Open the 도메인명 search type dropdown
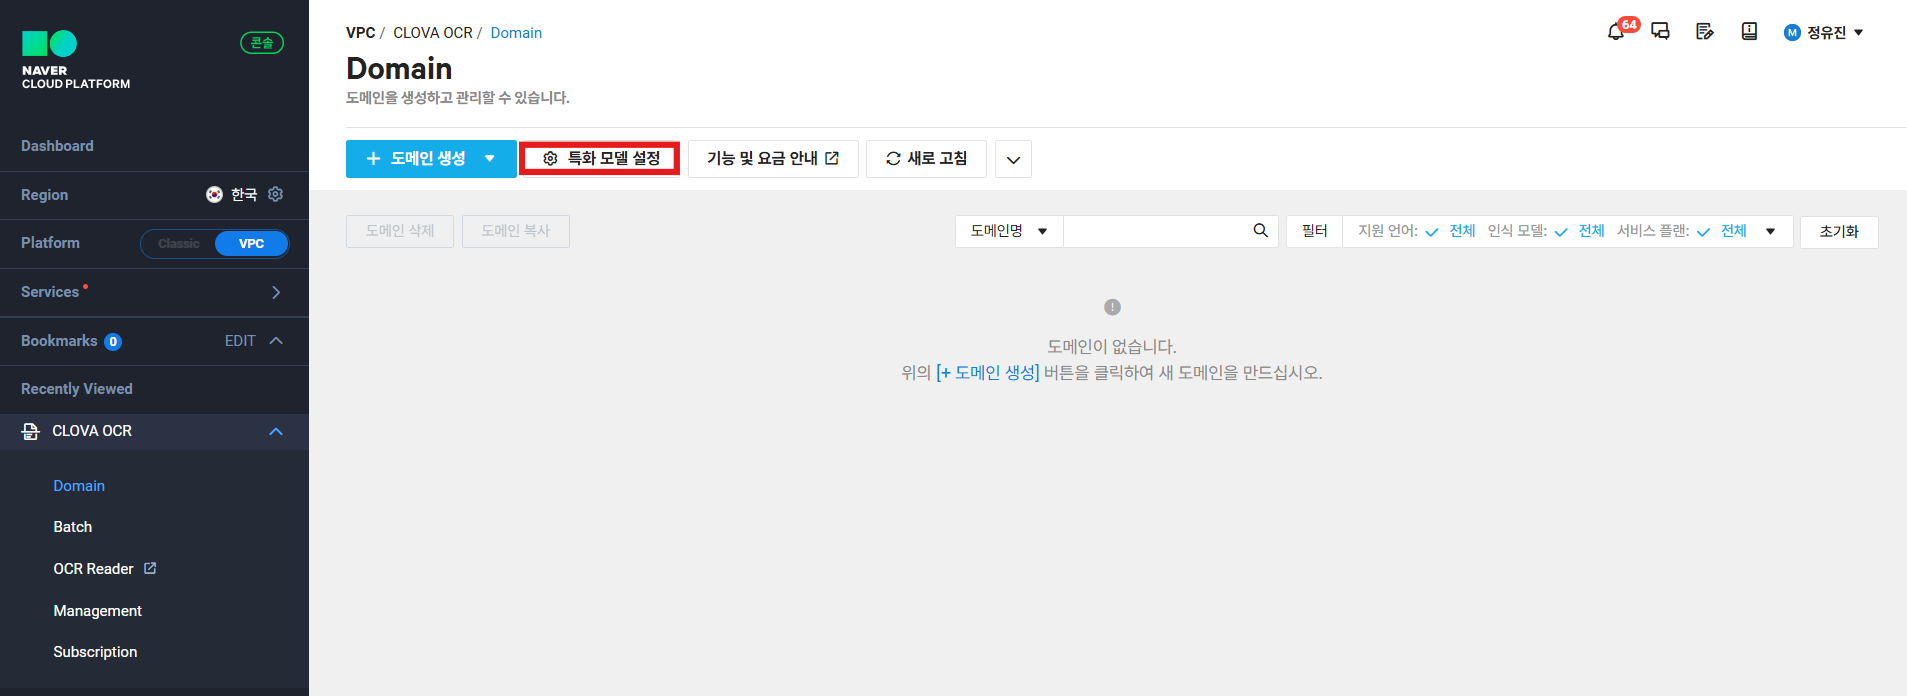 point(1009,231)
